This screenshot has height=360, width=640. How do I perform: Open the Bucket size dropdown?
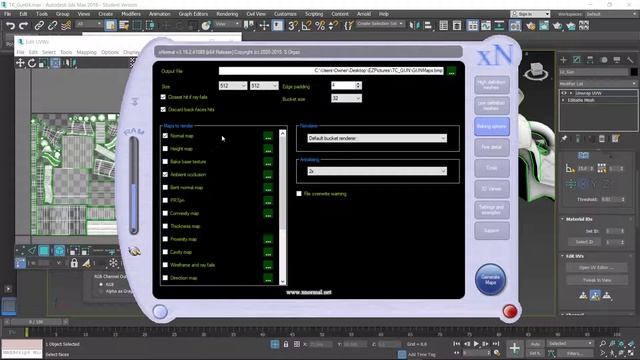346,98
